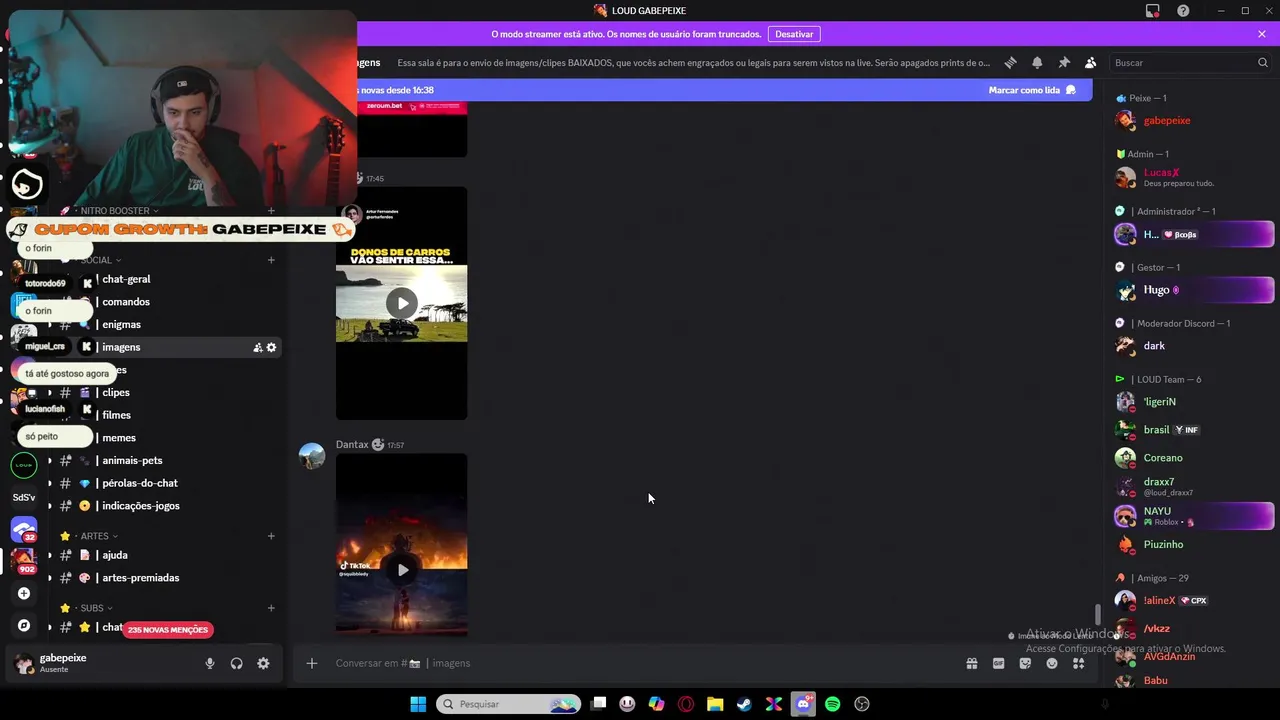Click attach plus button in message bar
The image size is (1280, 720).
click(x=311, y=663)
